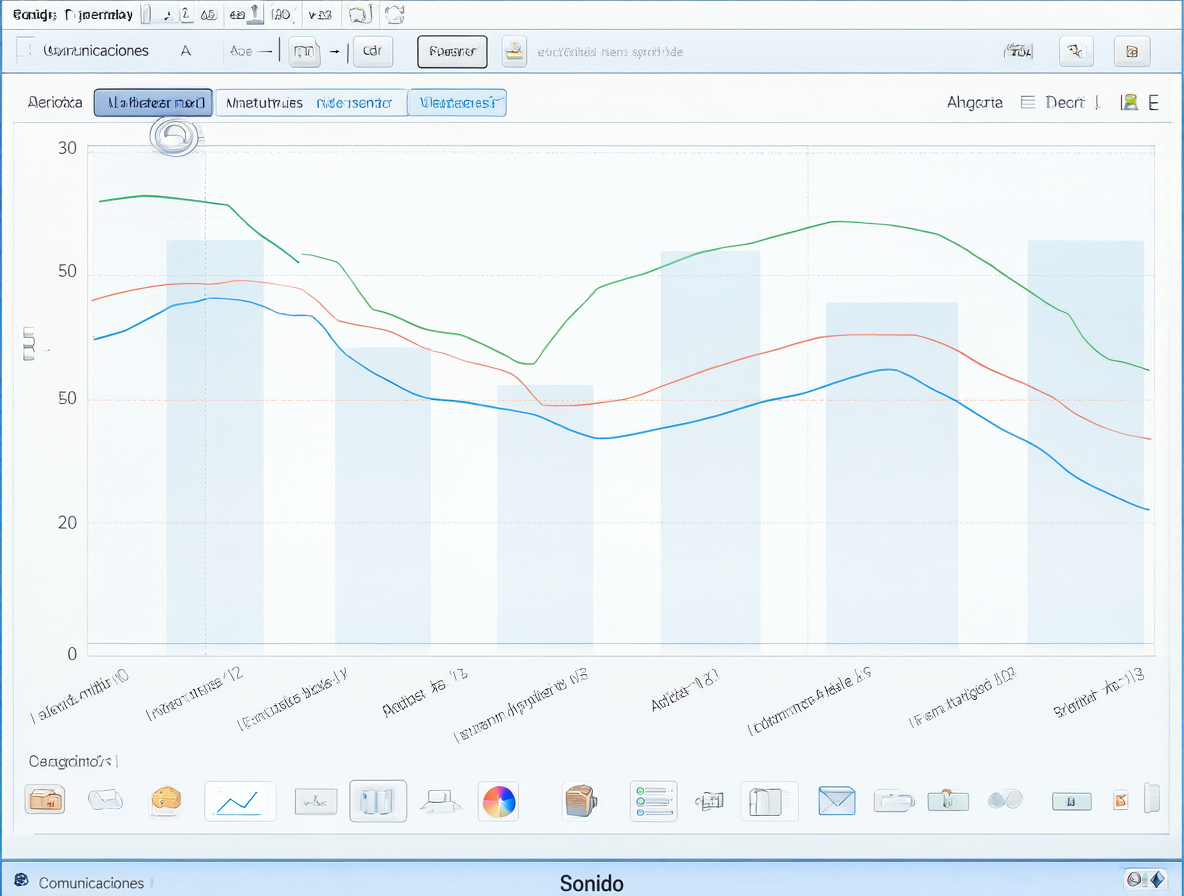
Task: Click the laptop icon in the bottom row
Action: [x=441, y=801]
